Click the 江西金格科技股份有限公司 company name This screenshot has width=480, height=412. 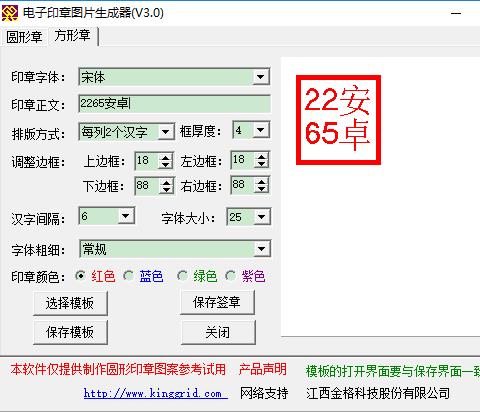tap(378, 393)
